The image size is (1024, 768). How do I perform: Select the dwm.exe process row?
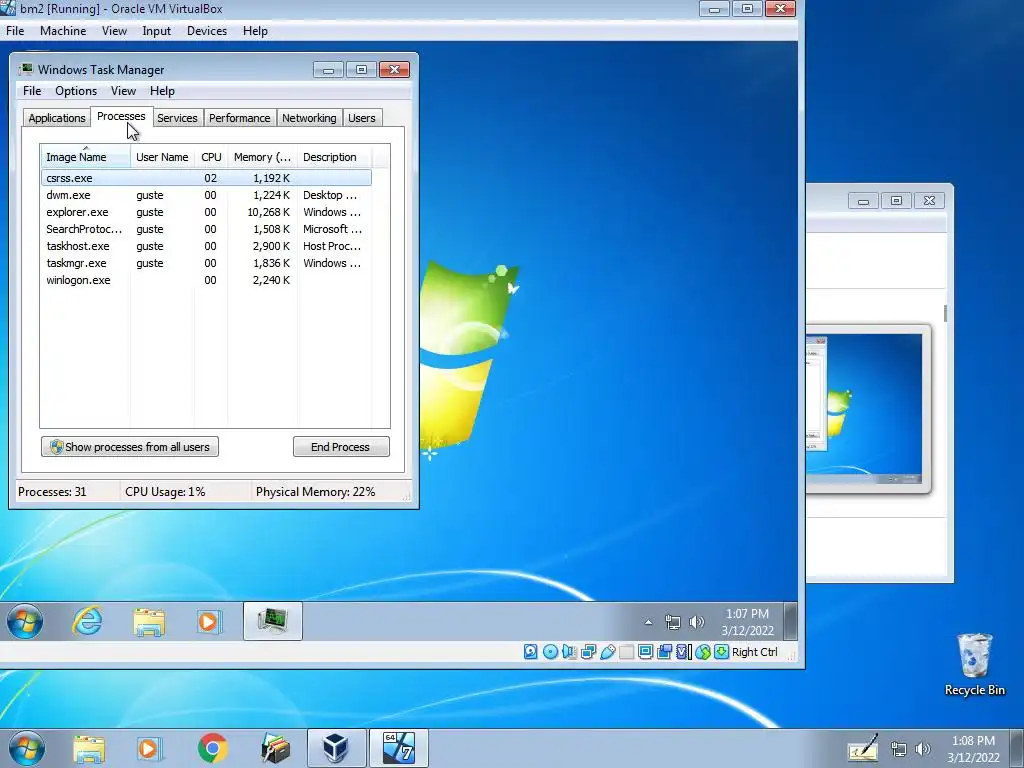[x=206, y=195]
